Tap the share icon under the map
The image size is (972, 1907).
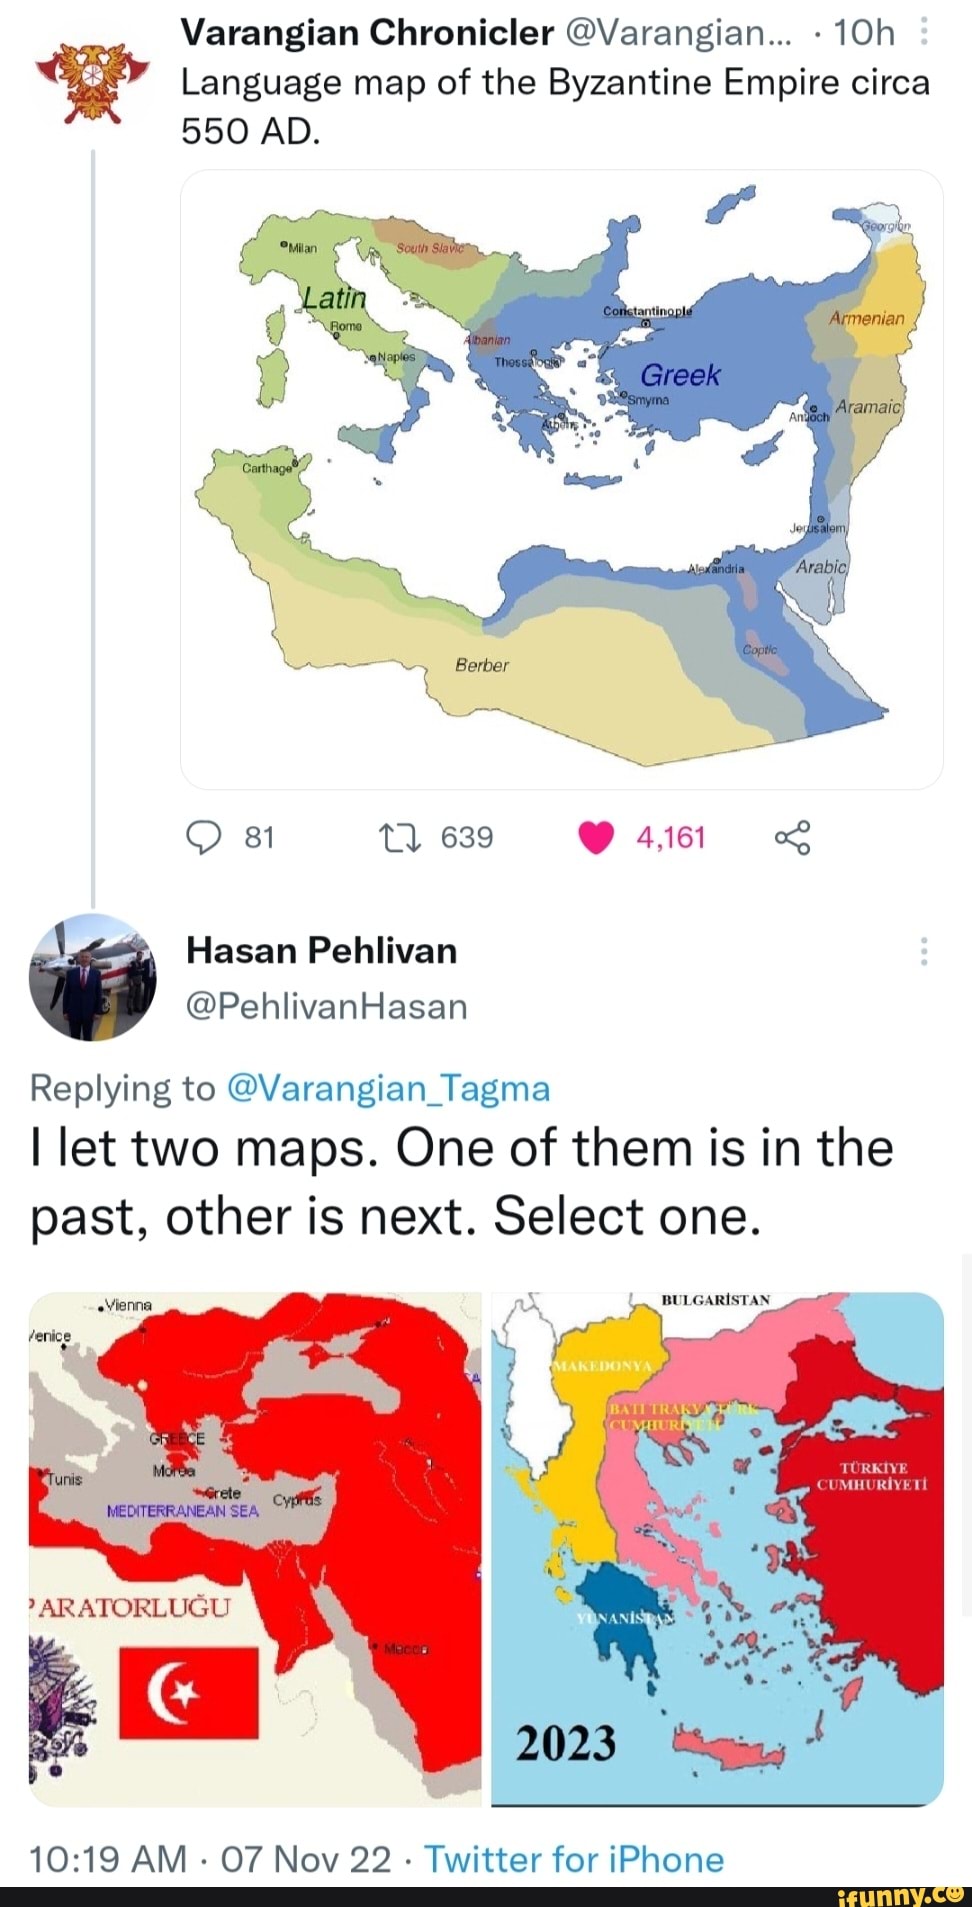[x=792, y=837]
